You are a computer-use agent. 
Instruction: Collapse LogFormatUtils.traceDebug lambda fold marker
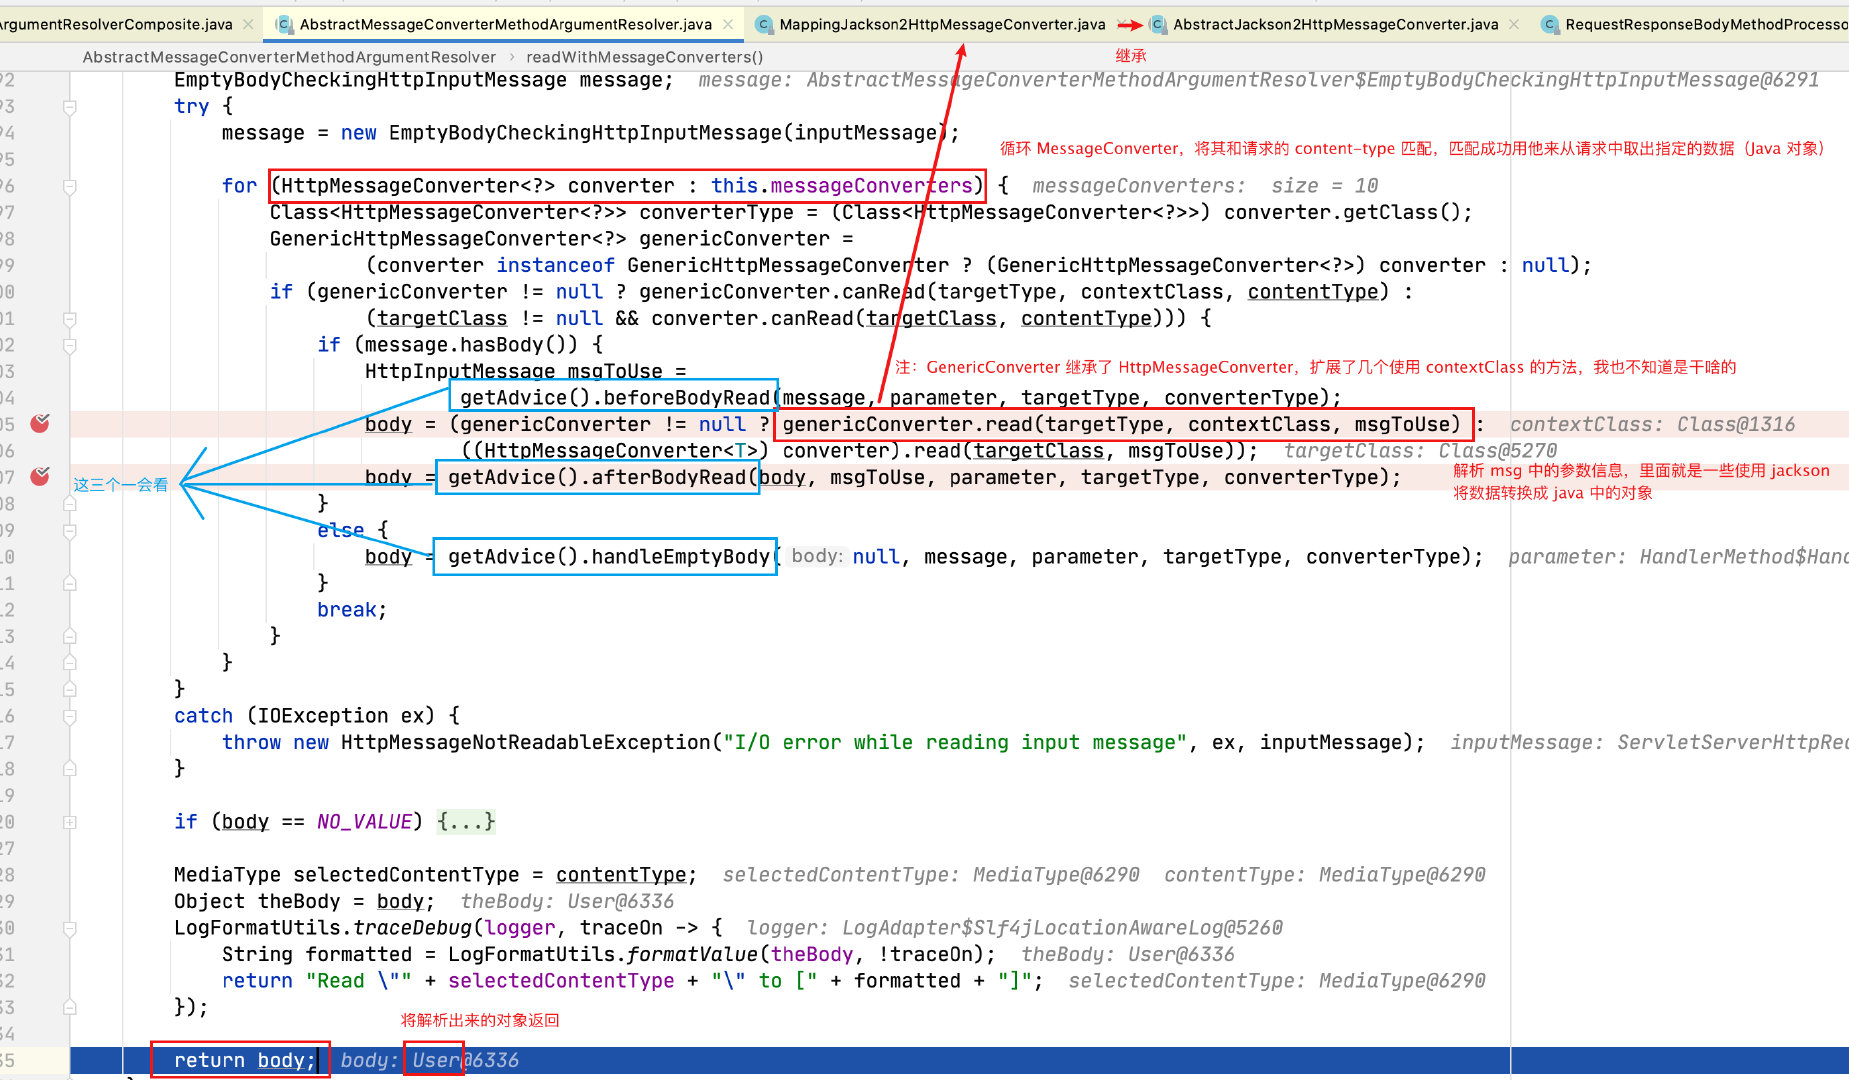[x=70, y=928]
